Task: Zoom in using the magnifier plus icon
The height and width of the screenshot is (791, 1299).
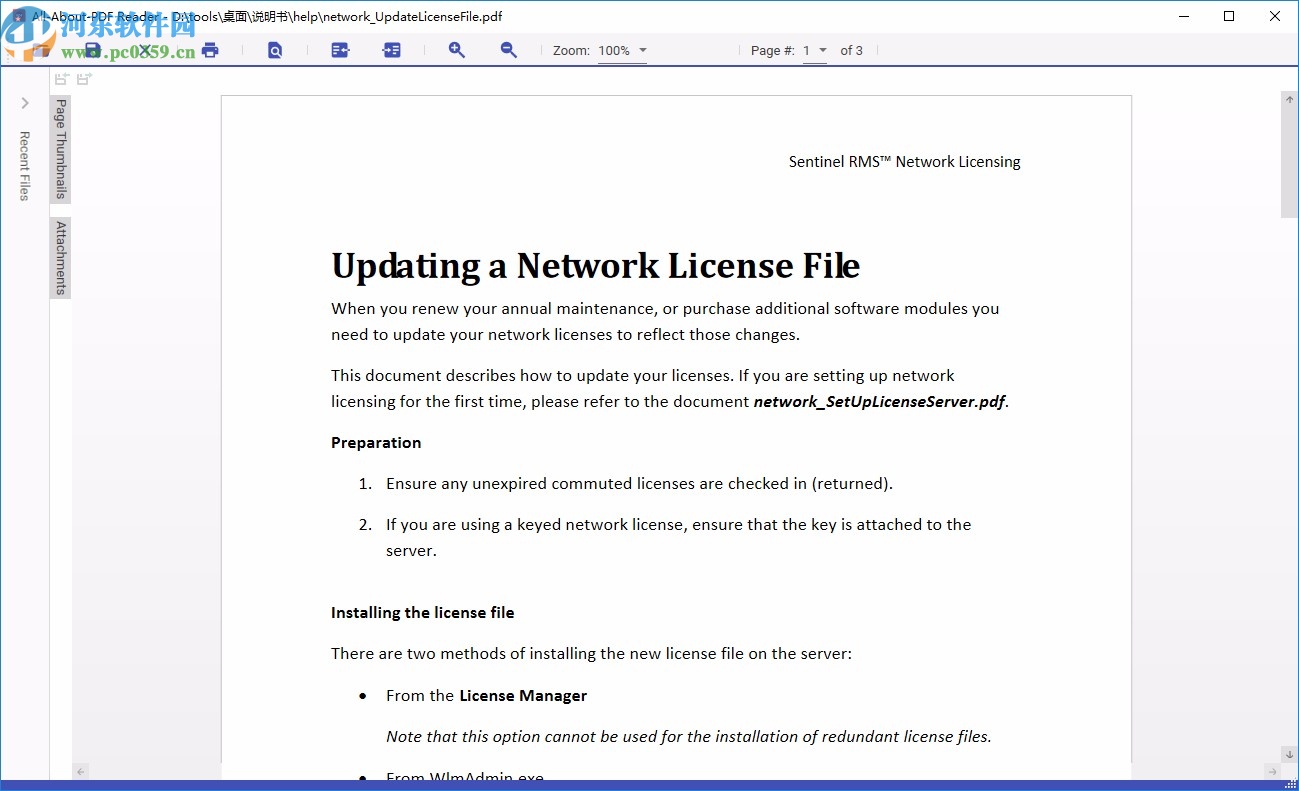Action: click(x=457, y=50)
